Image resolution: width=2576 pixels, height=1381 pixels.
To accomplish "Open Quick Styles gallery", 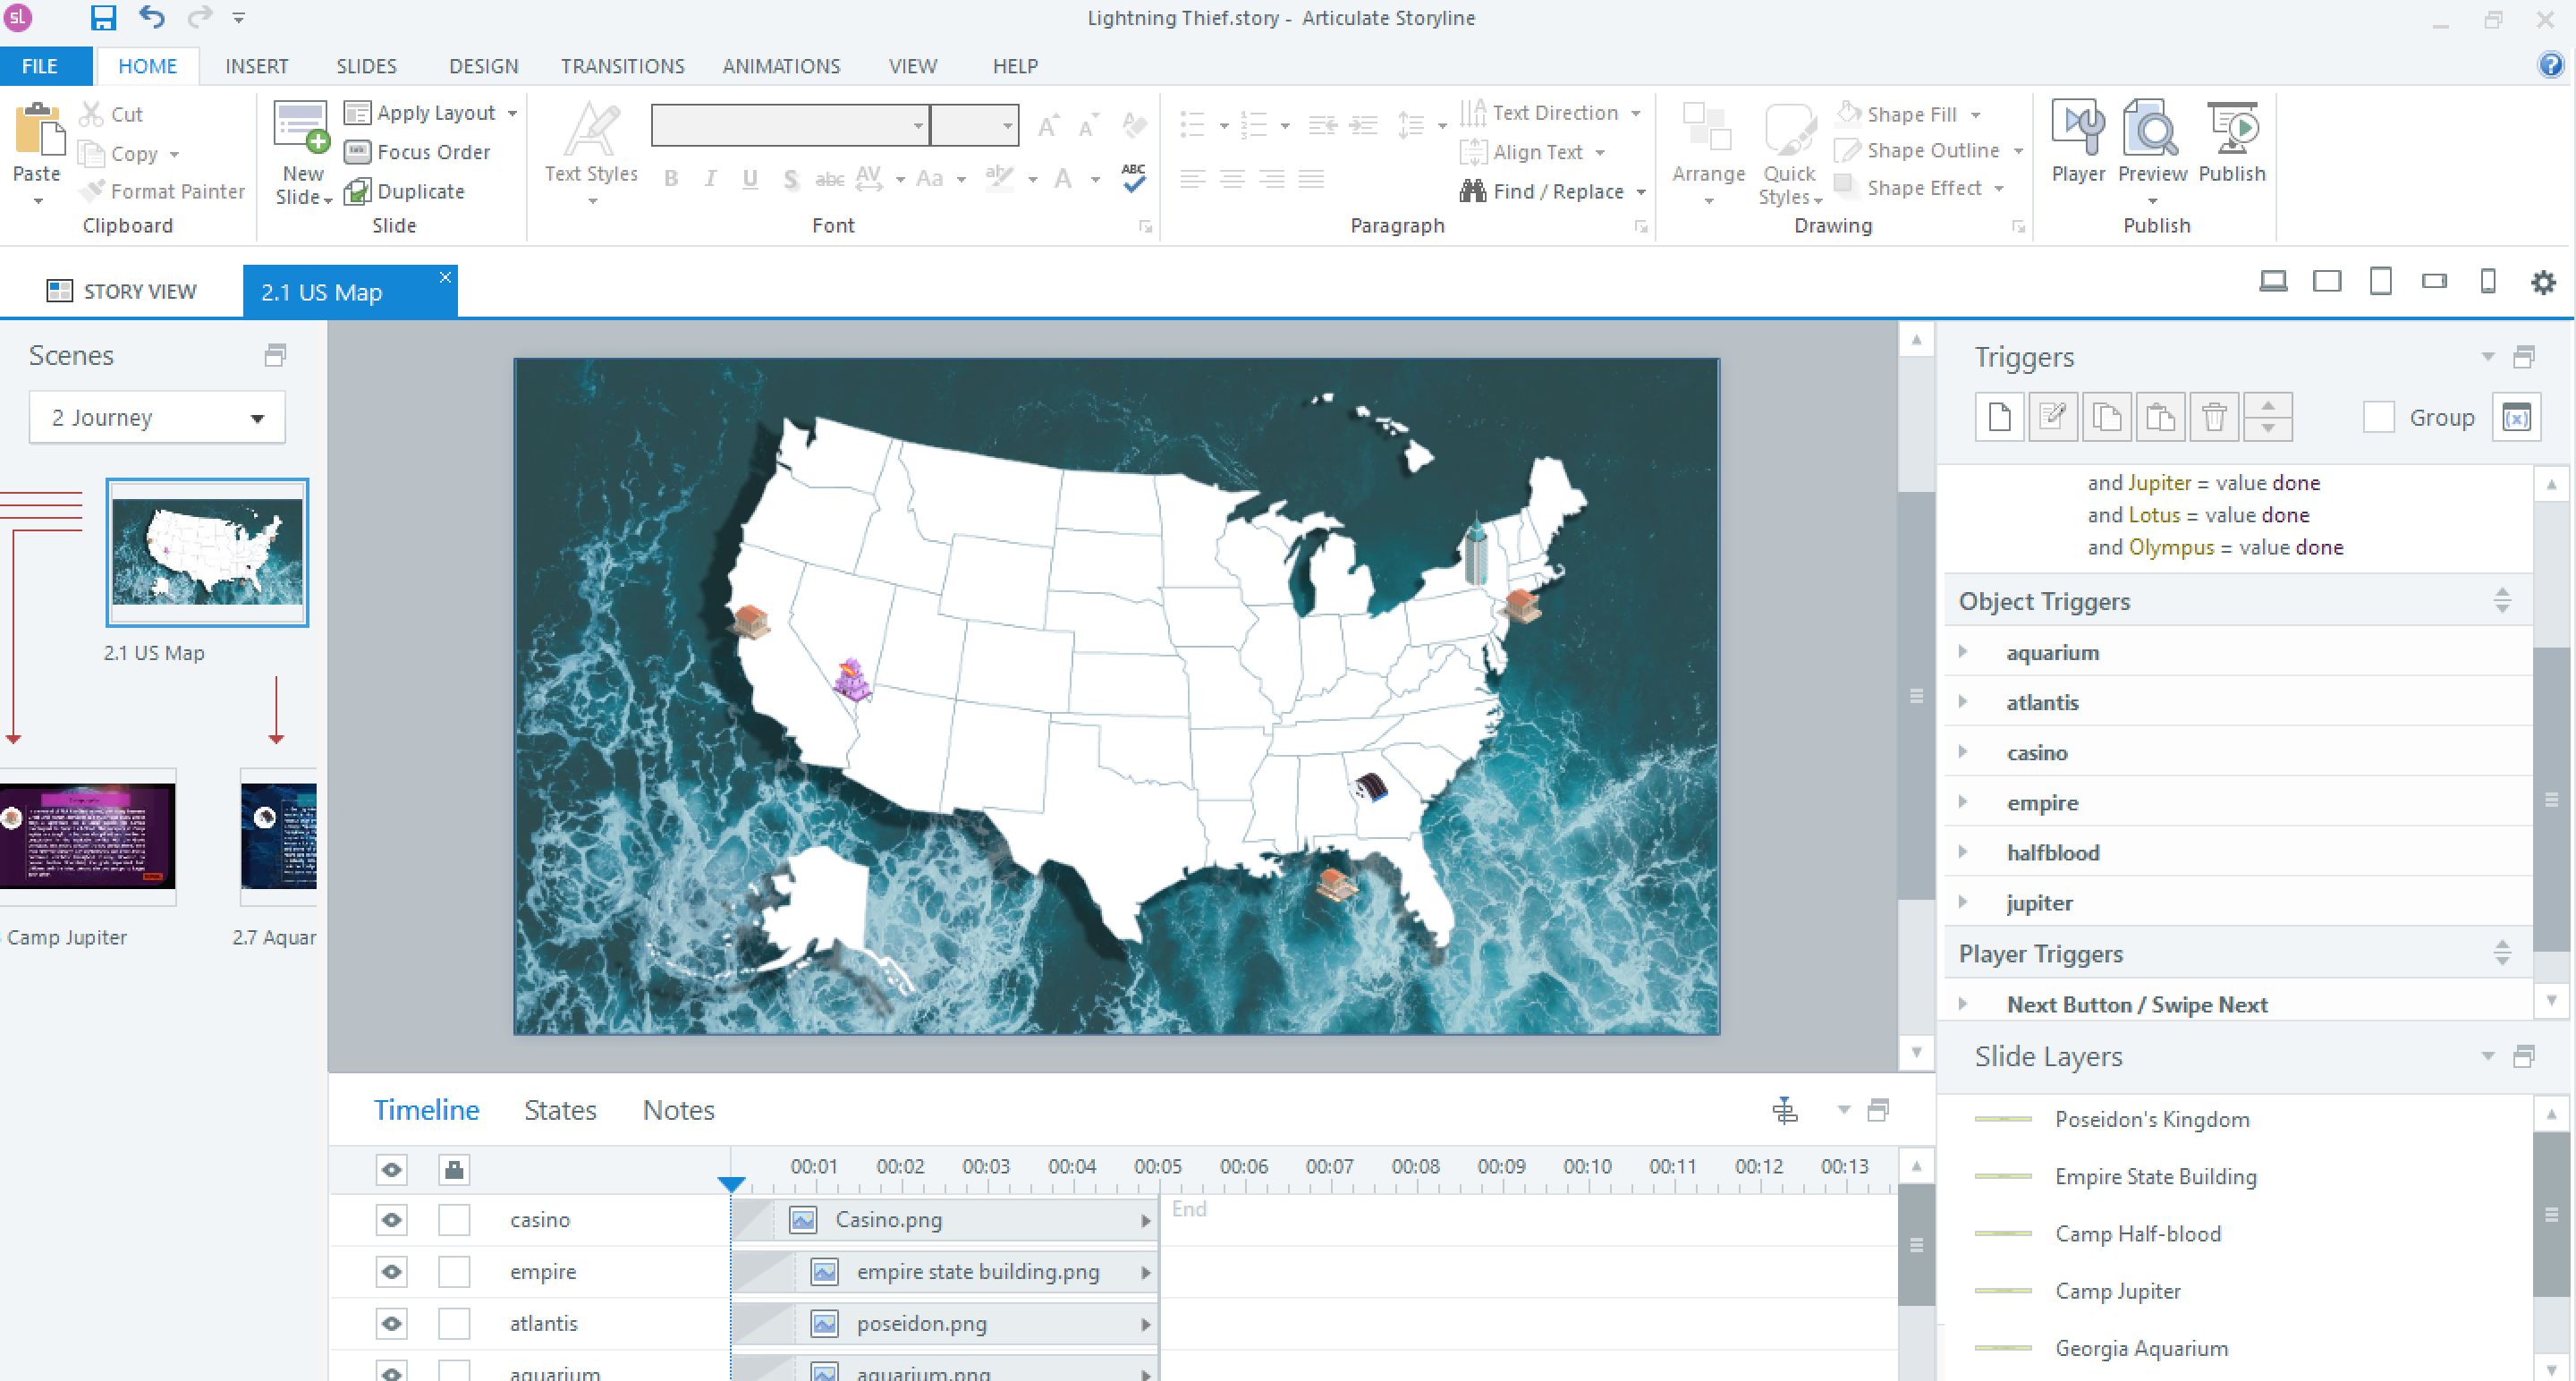I will (x=1789, y=152).
